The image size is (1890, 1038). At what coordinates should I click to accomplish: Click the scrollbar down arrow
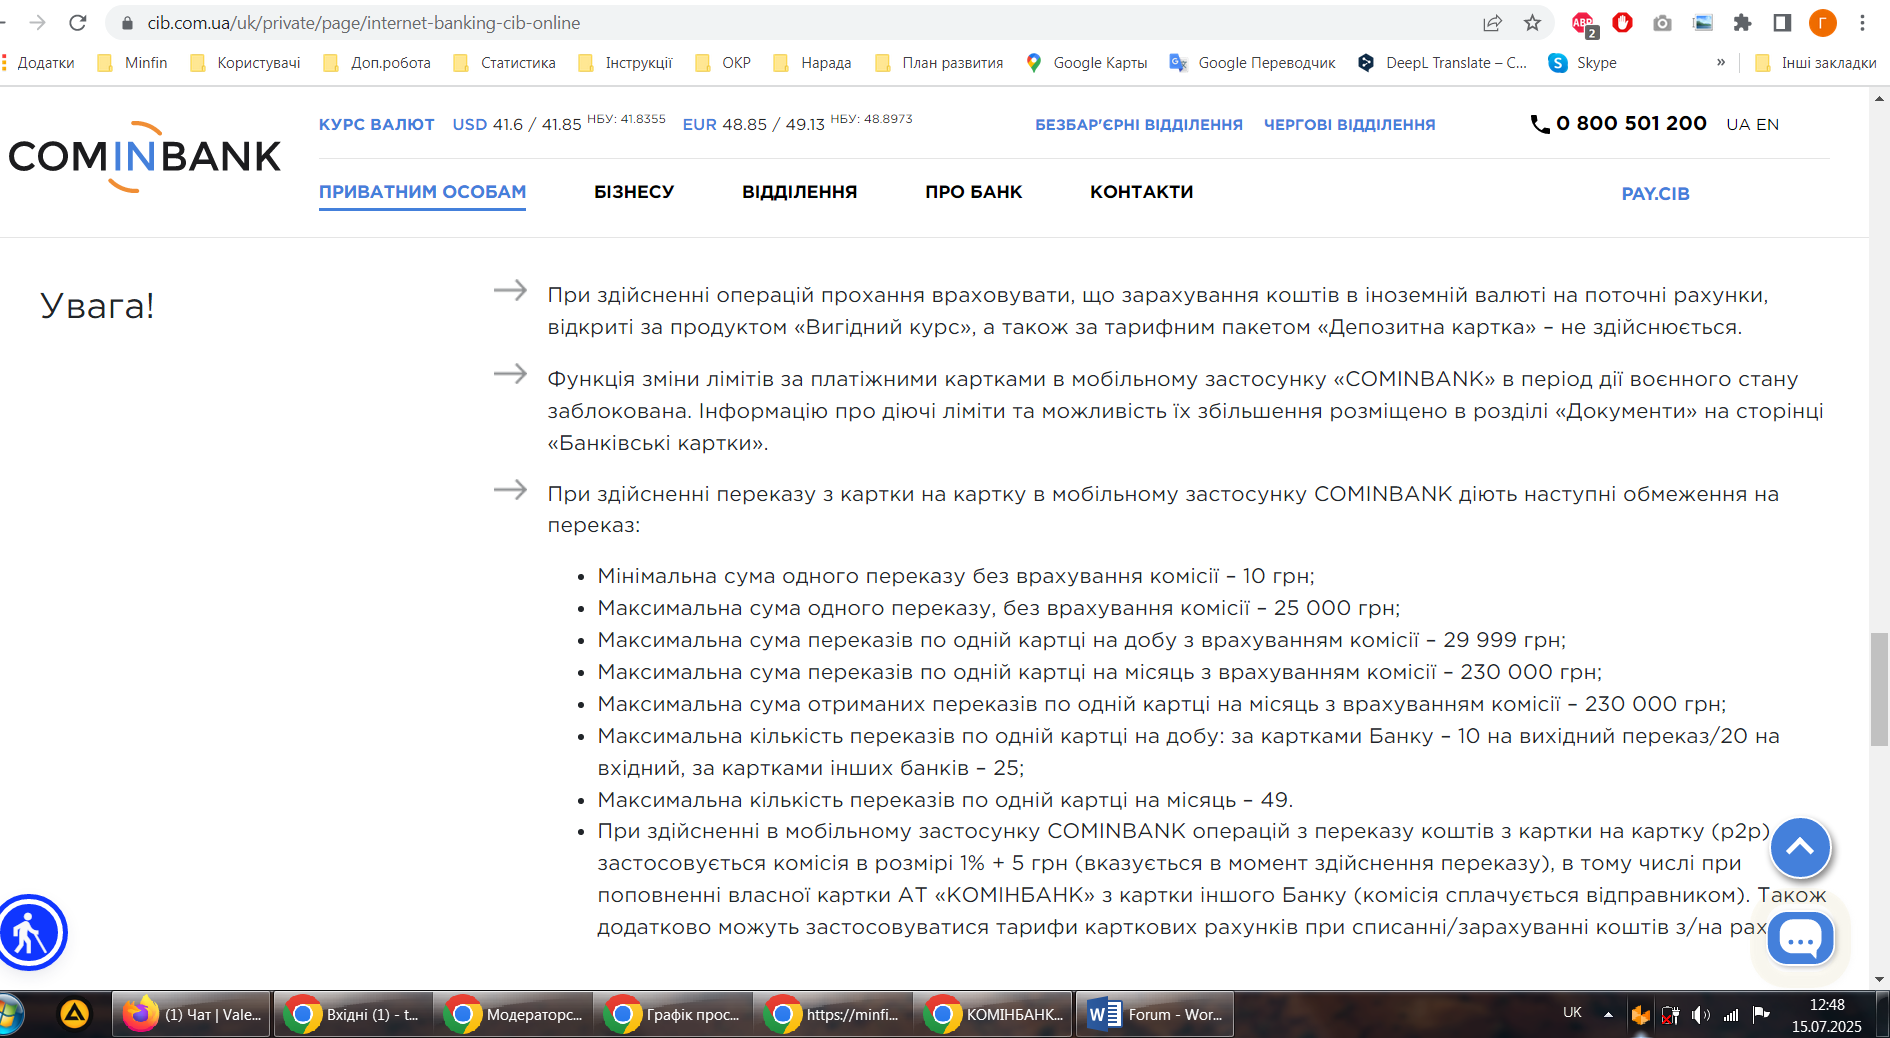click(1880, 979)
